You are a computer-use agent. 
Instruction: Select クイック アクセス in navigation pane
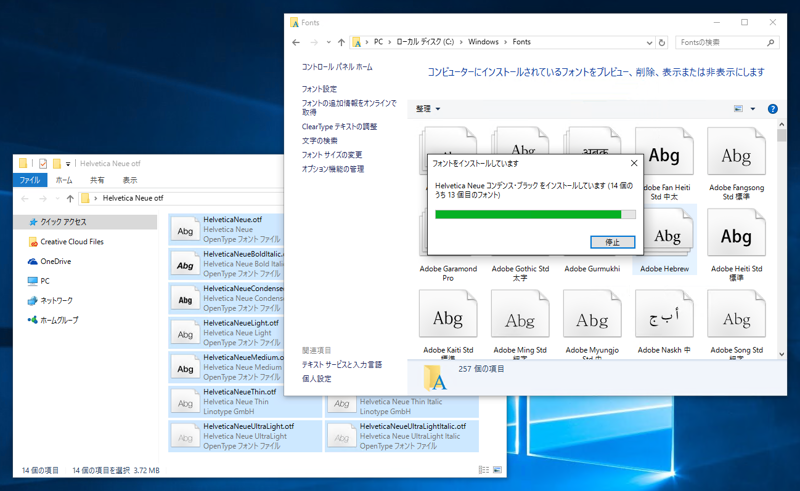[85, 222]
